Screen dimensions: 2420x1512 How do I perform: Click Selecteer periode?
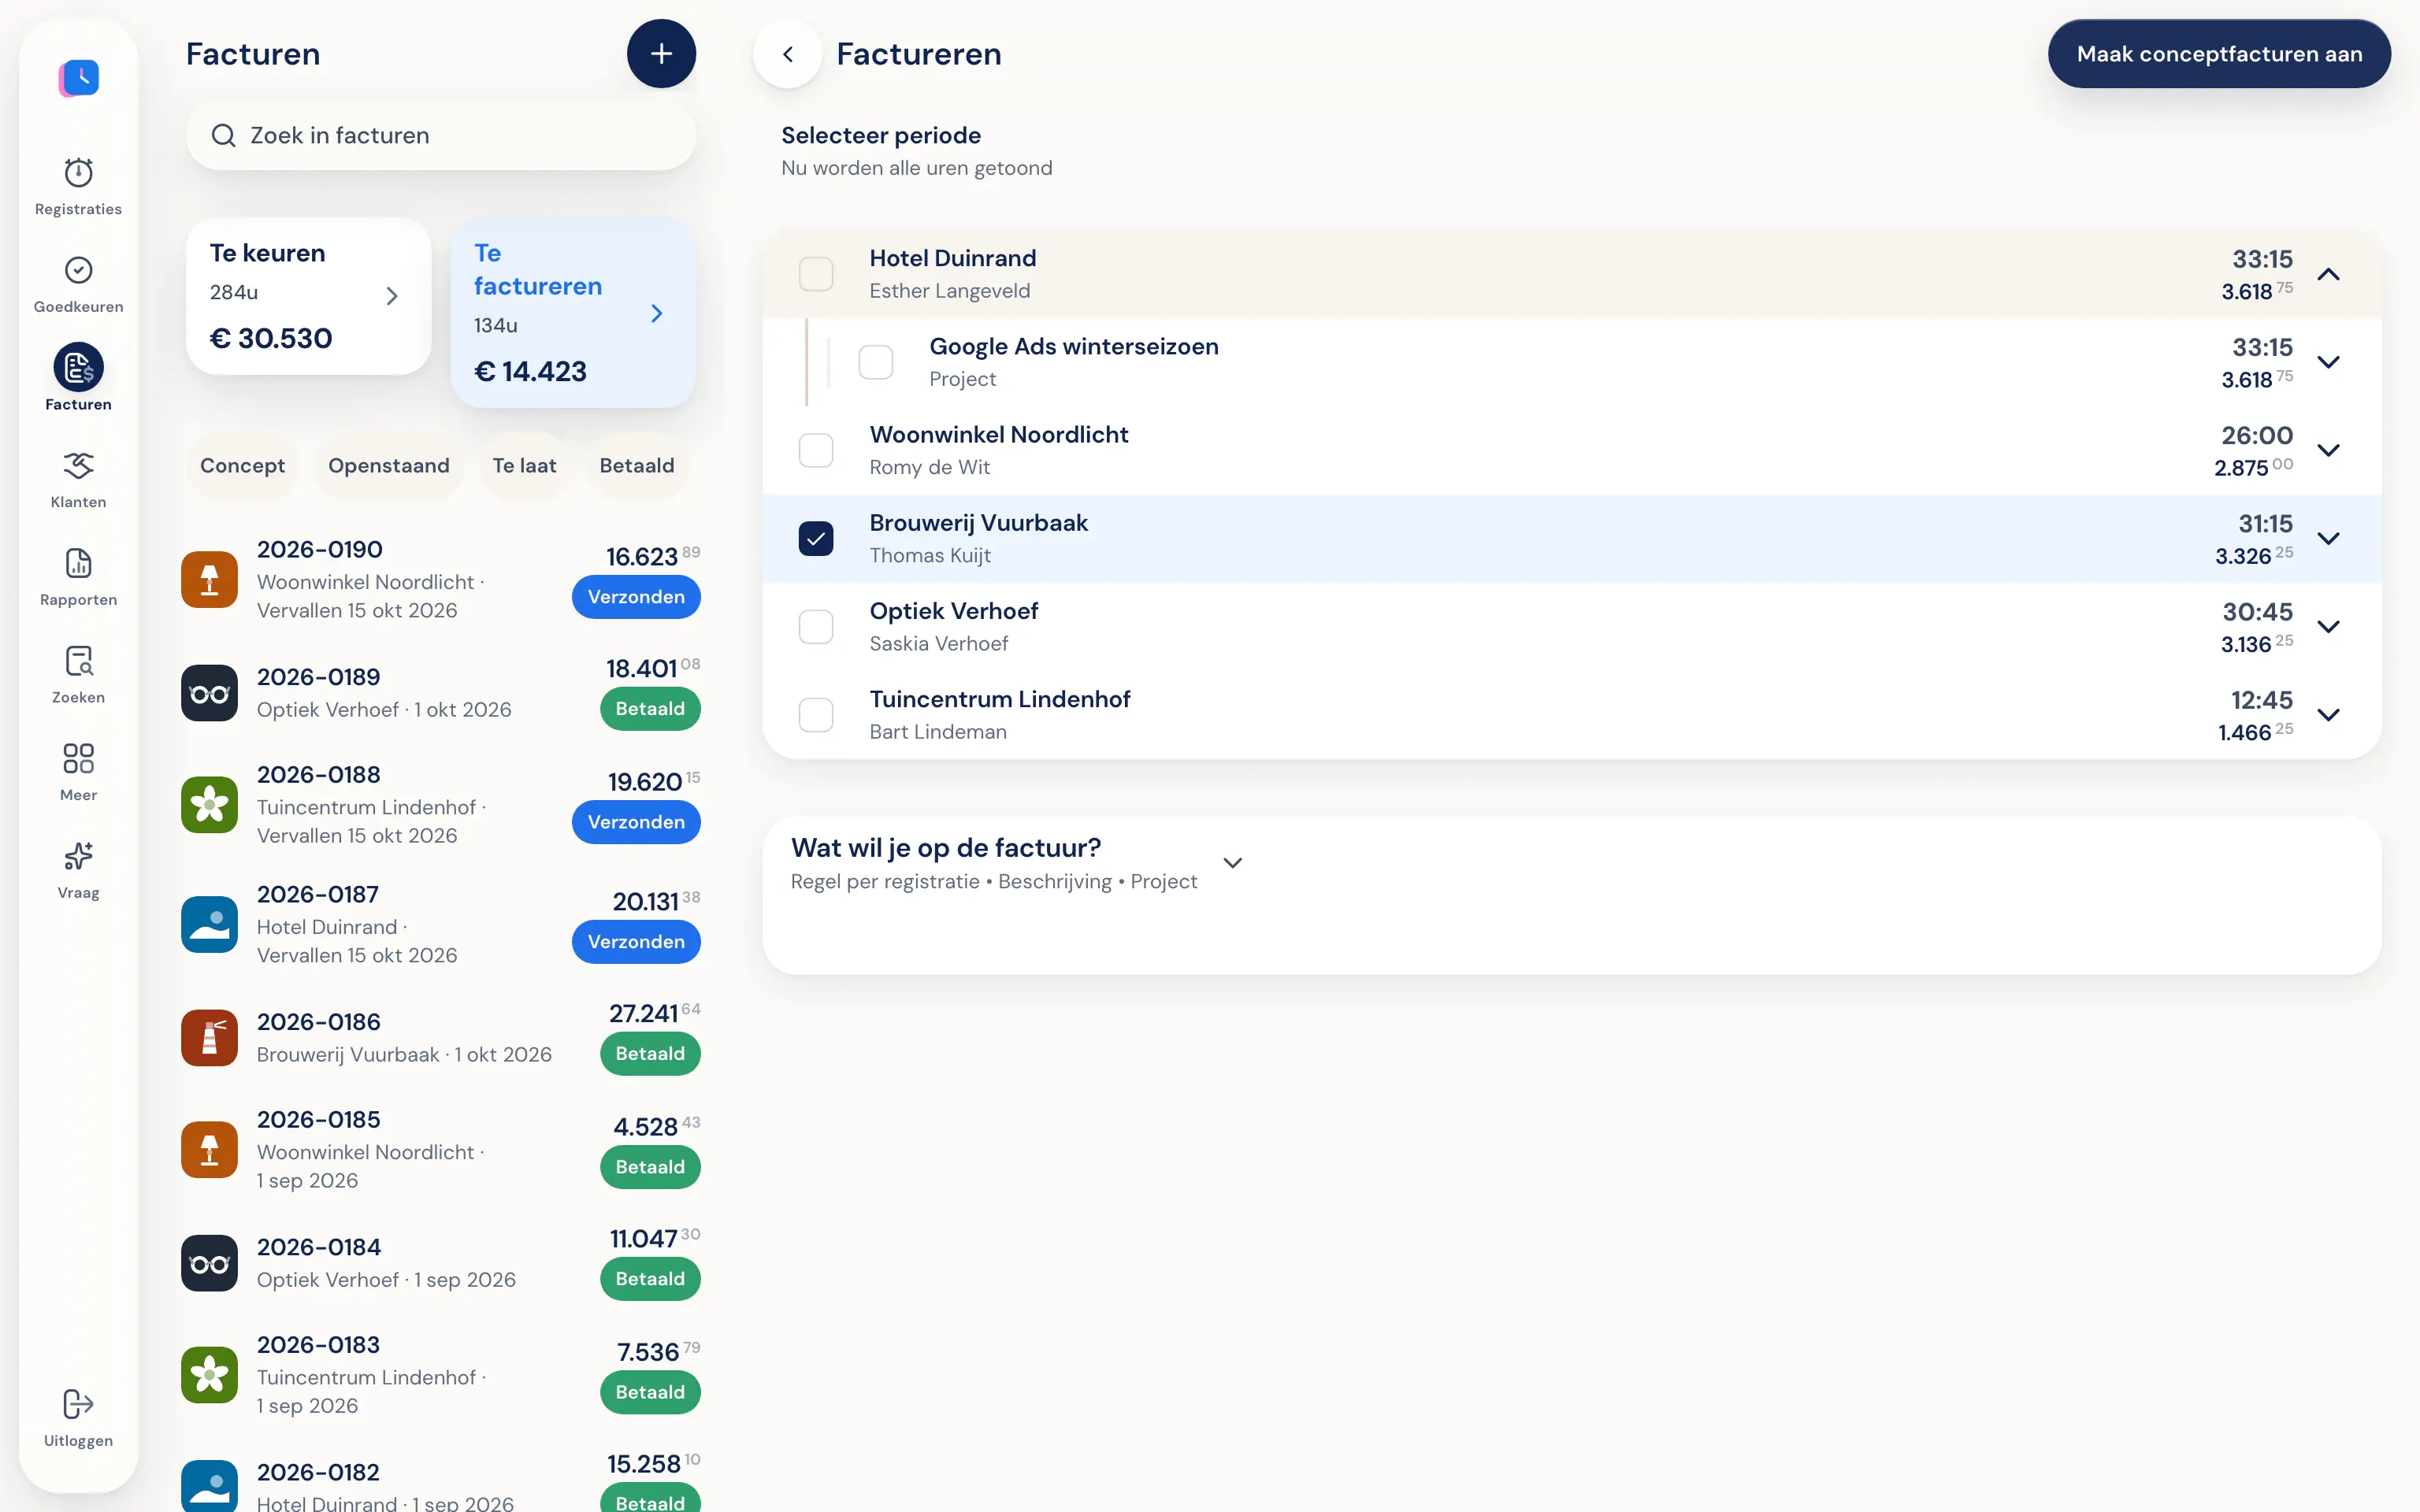pyautogui.click(x=881, y=135)
